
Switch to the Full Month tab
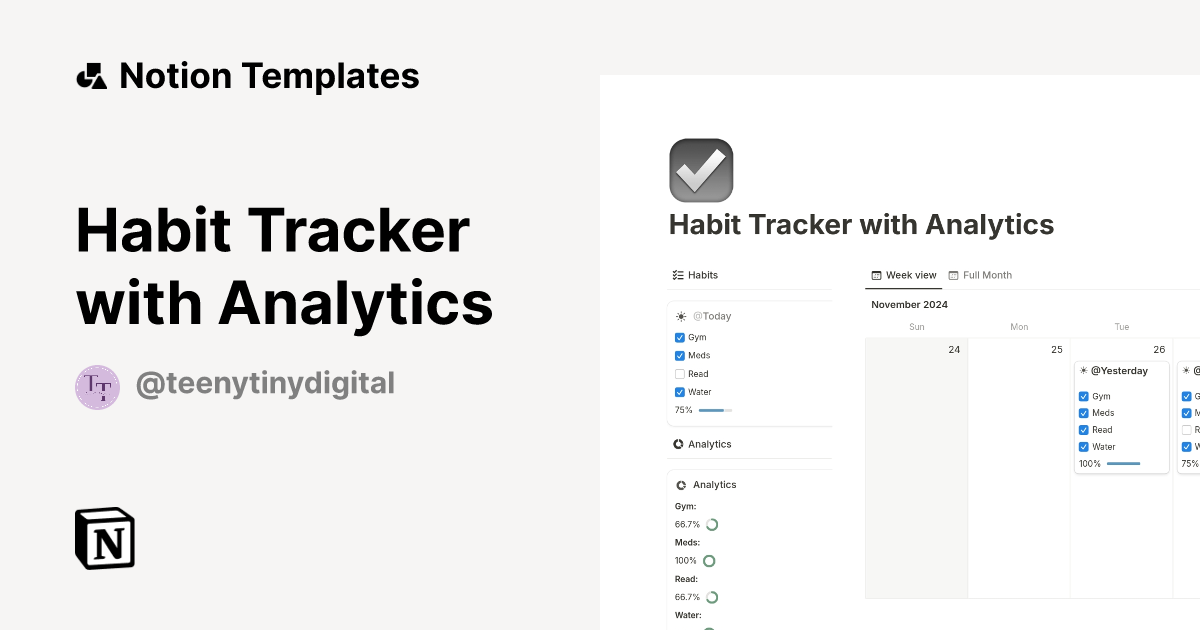pyautogui.click(x=980, y=274)
